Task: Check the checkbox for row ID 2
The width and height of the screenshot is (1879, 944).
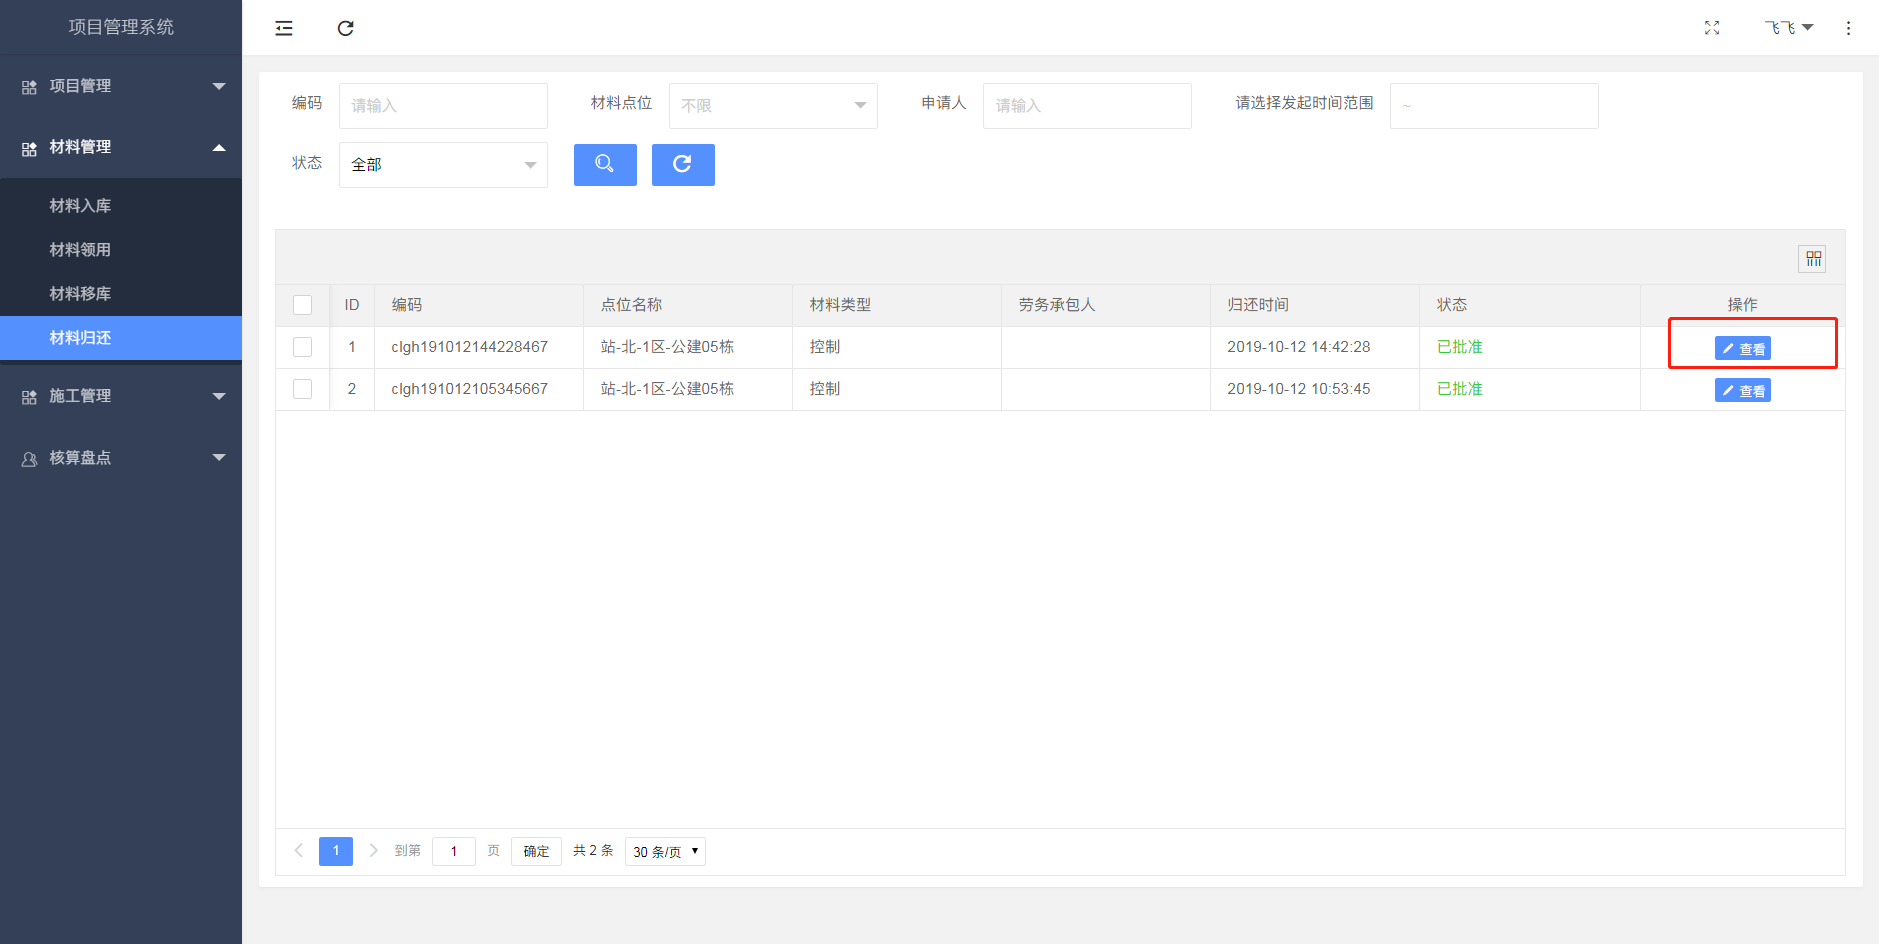Action: (302, 389)
